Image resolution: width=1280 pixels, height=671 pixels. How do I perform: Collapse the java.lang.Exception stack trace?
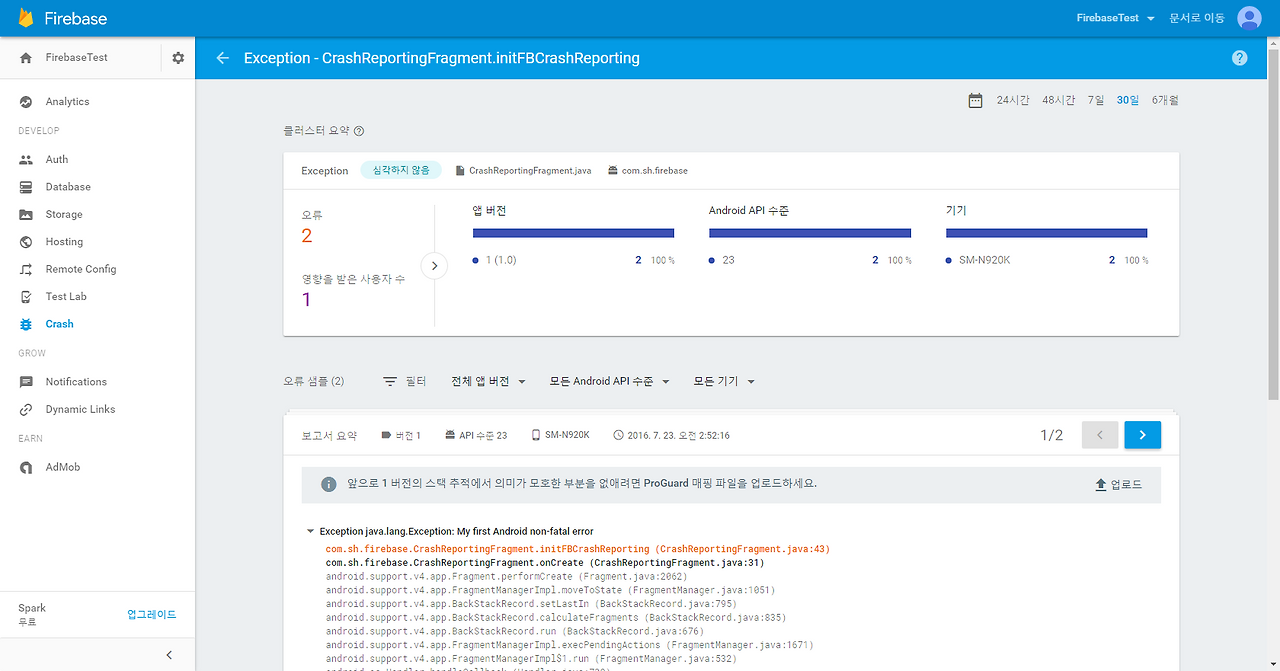tap(310, 530)
